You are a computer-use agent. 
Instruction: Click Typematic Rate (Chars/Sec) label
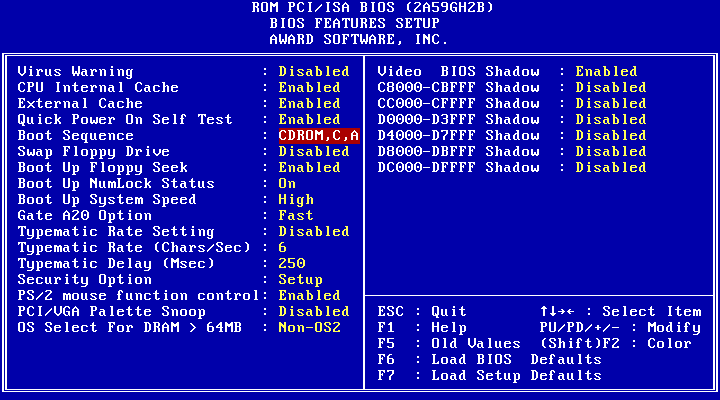coord(134,247)
